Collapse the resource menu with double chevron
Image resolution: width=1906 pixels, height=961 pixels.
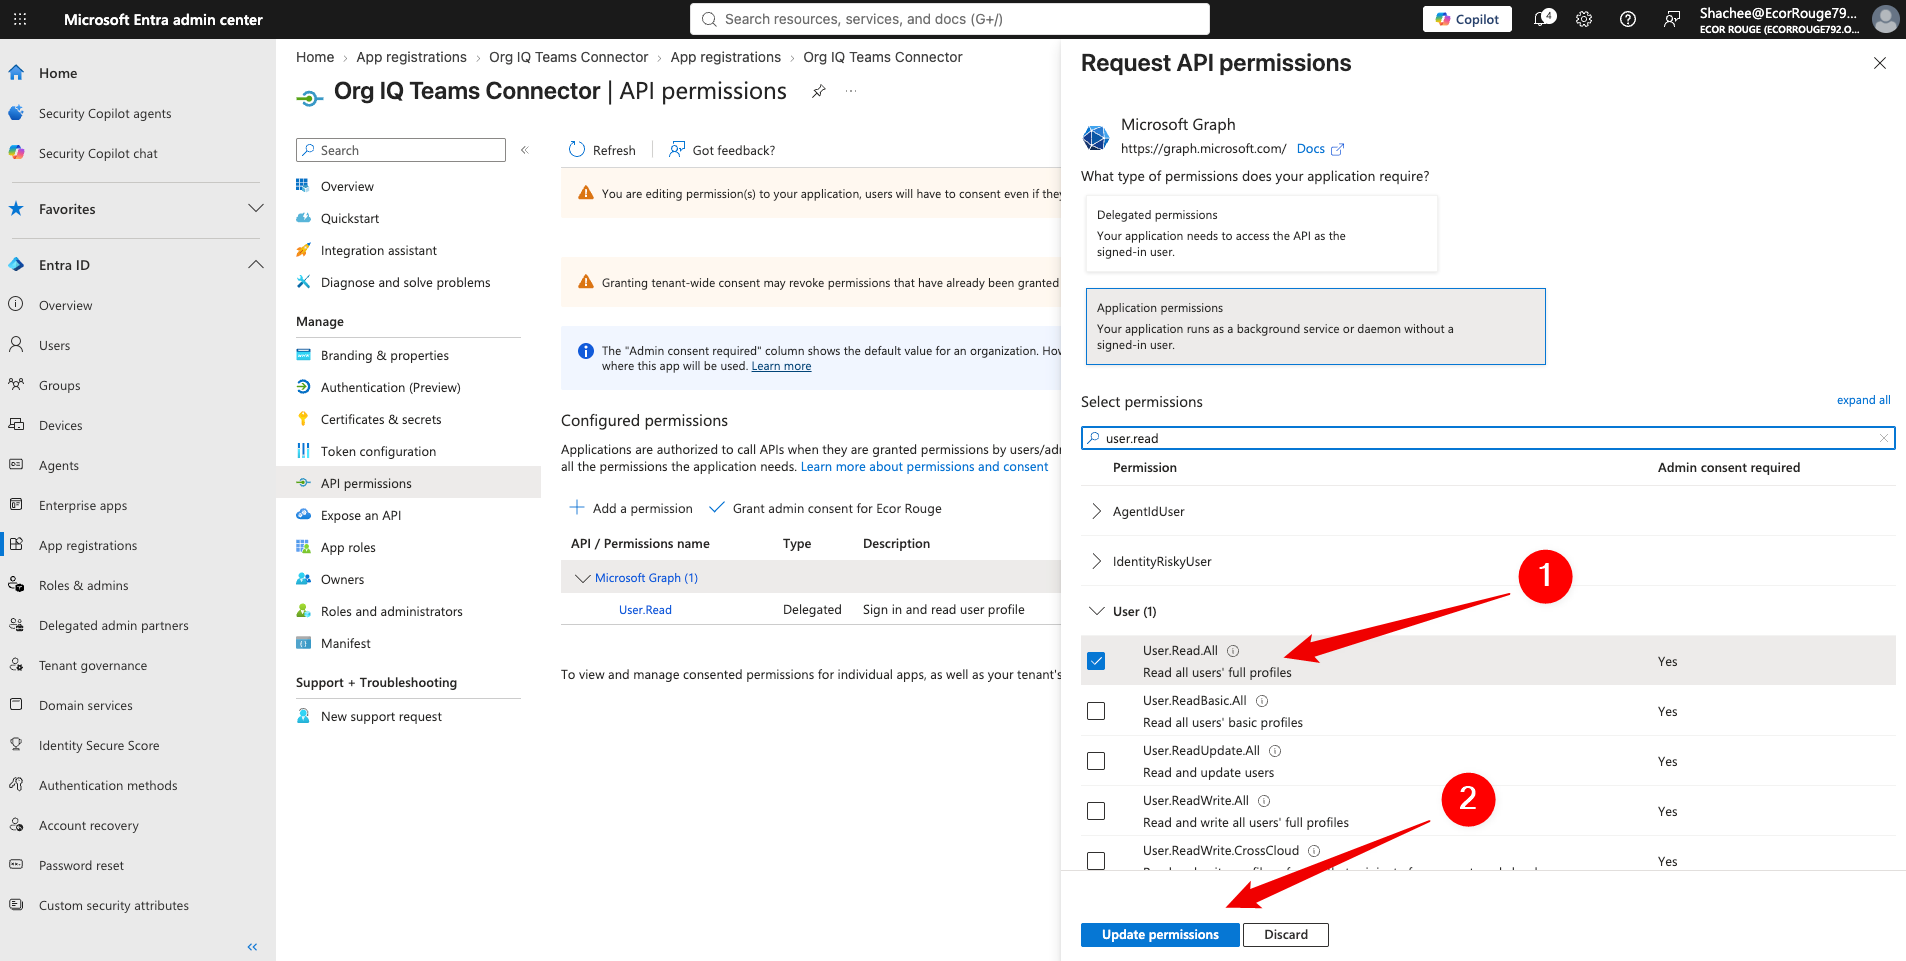click(x=524, y=150)
